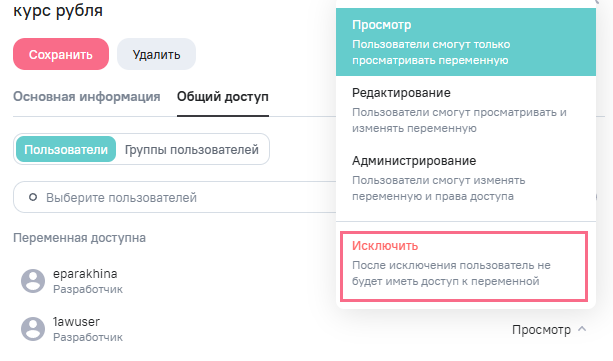The height and width of the screenshot is (361, 613).
Task: Collapse the Просмотр dropdown chevron for 1awuser
Action: click(582, 329)
